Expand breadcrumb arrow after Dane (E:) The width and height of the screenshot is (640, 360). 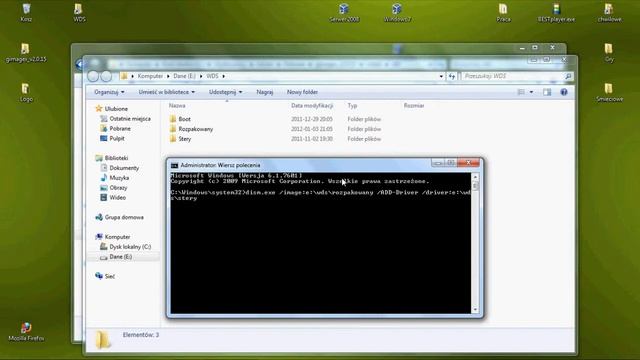[201, 76]
